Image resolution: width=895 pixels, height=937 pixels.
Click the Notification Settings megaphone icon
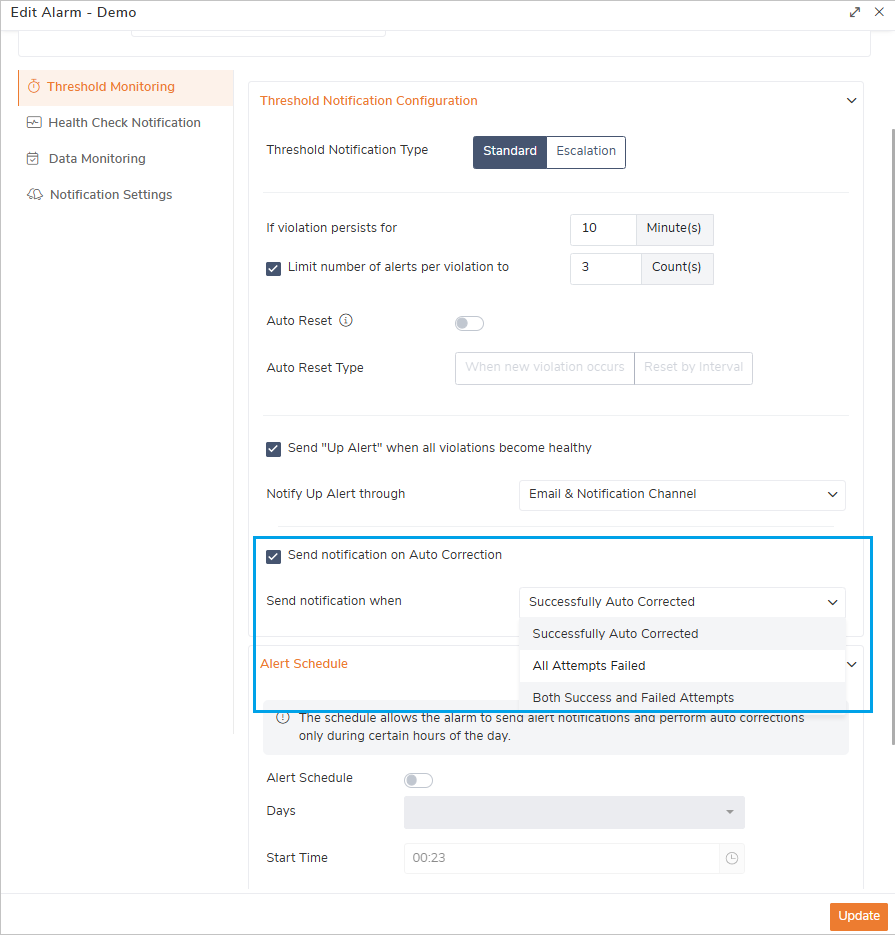[34, 195]
